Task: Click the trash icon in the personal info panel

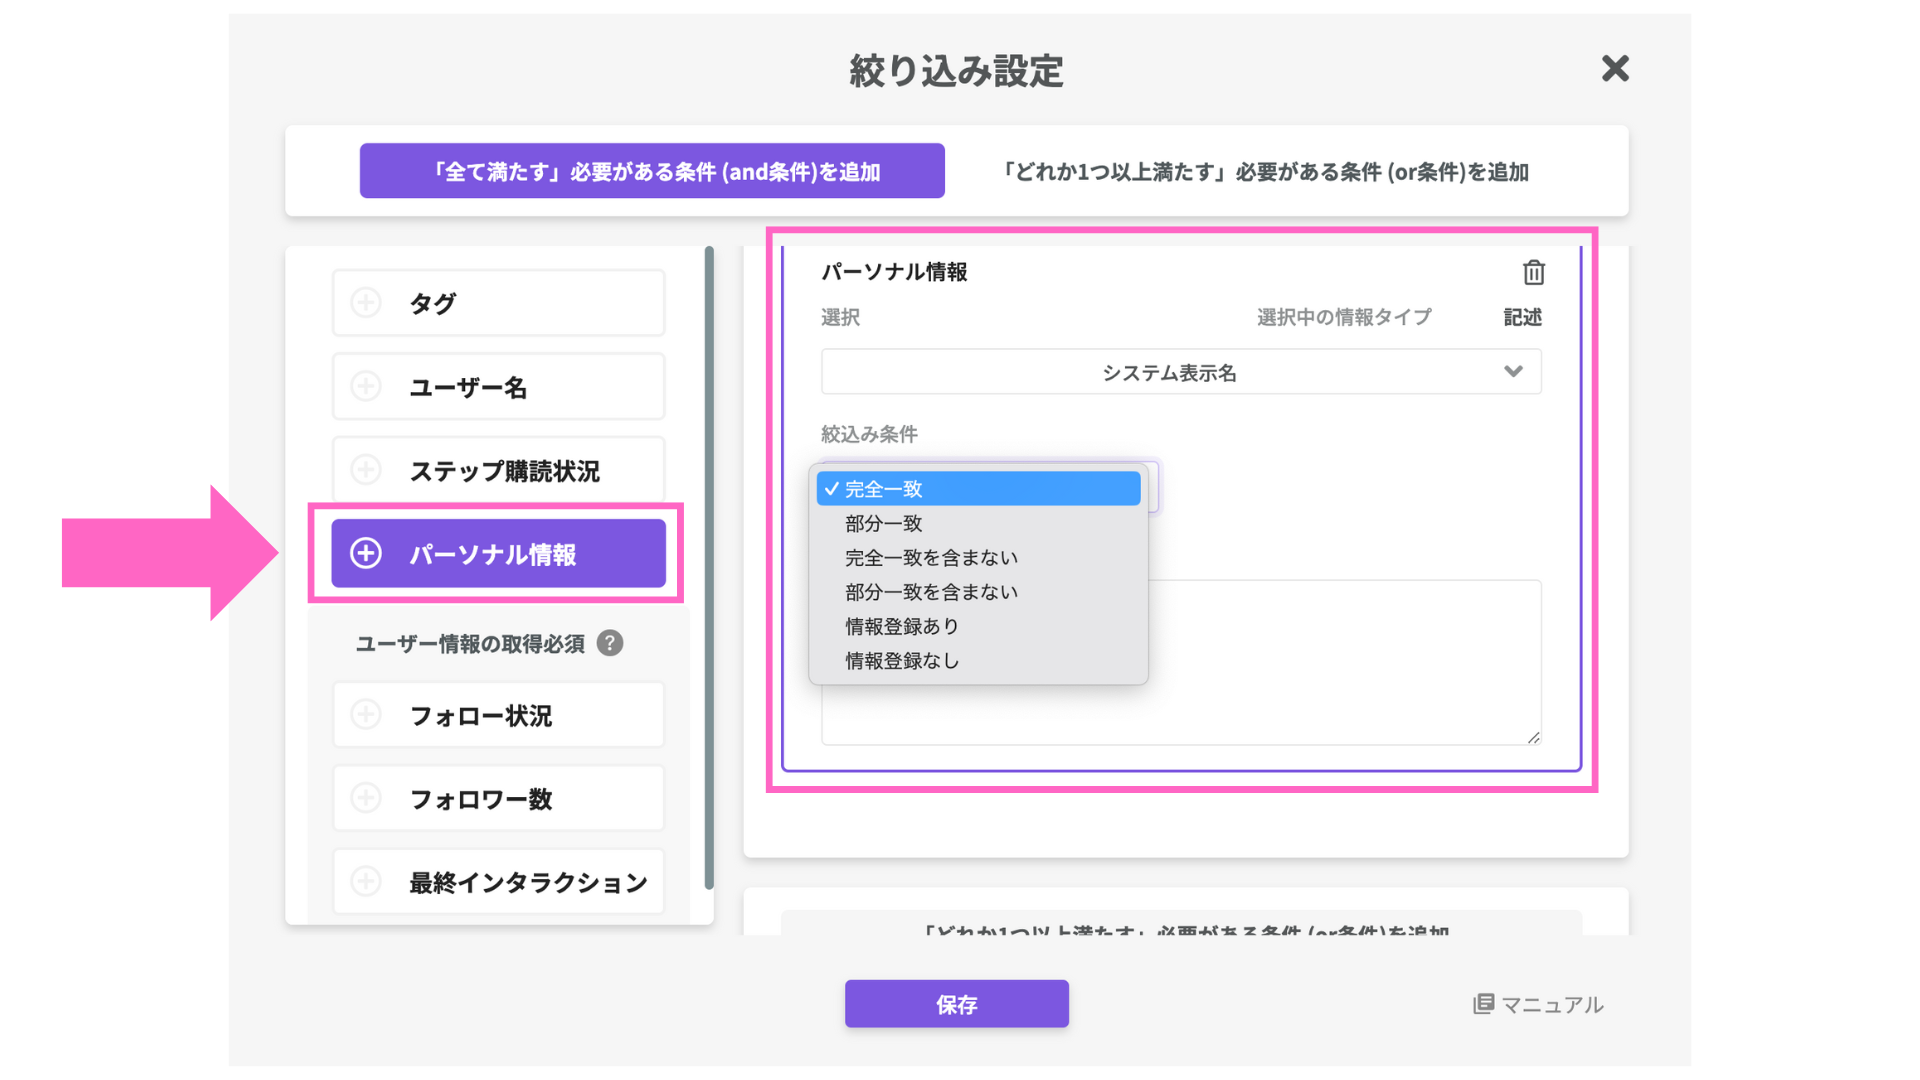Action: pyautogui.click(x=1533, y=272)
